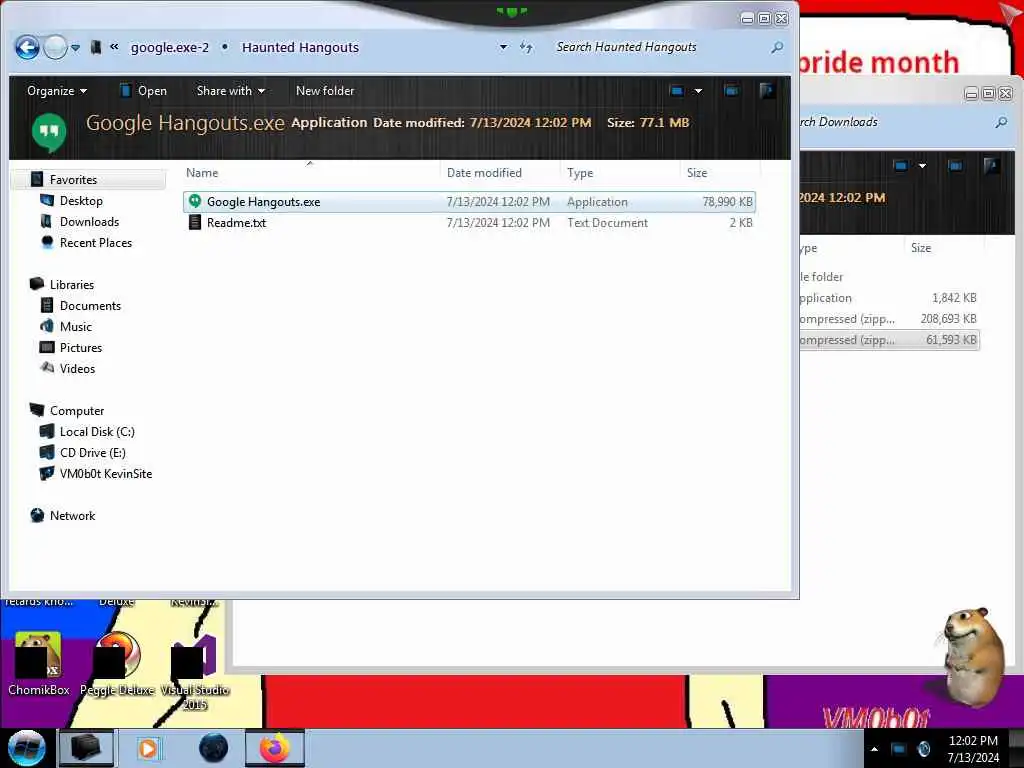Screen dimensions: 1024x768
Task: Click 78,990 KB size cell
Action: click(x=728, y=202)
